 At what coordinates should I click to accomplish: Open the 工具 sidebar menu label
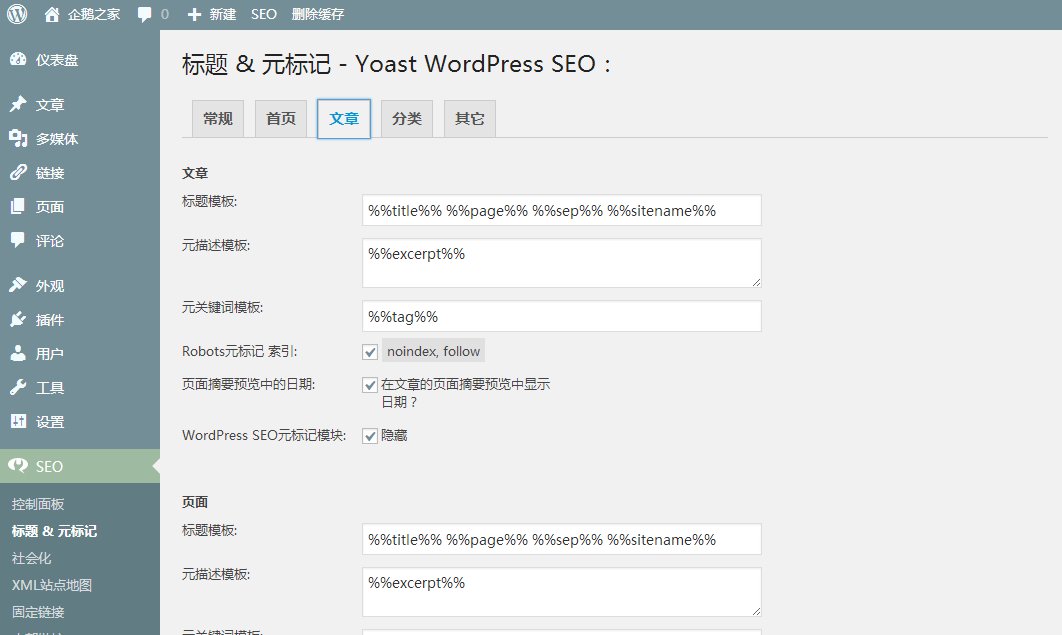tap(50, 388)
